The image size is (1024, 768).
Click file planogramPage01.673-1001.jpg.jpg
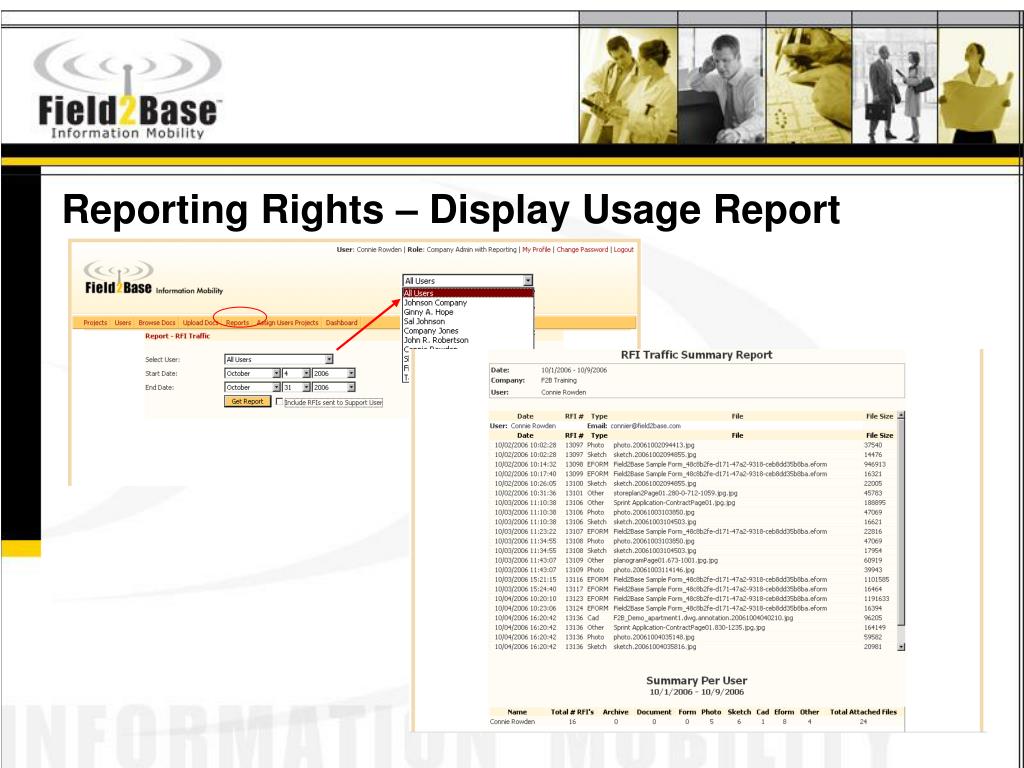click(665, 560)
